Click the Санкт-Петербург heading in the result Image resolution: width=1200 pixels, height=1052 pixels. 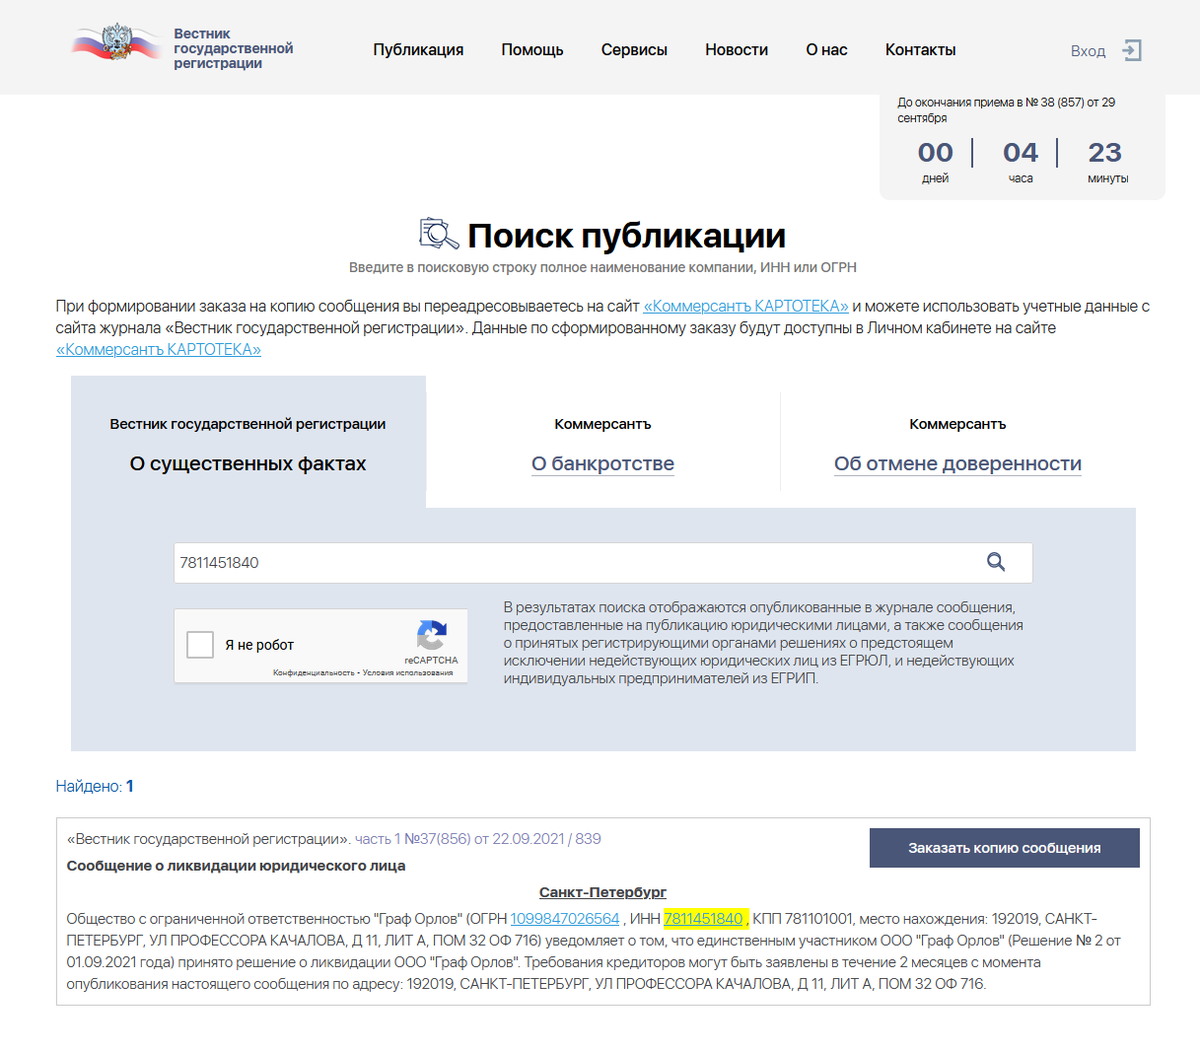tap(603, 892)
